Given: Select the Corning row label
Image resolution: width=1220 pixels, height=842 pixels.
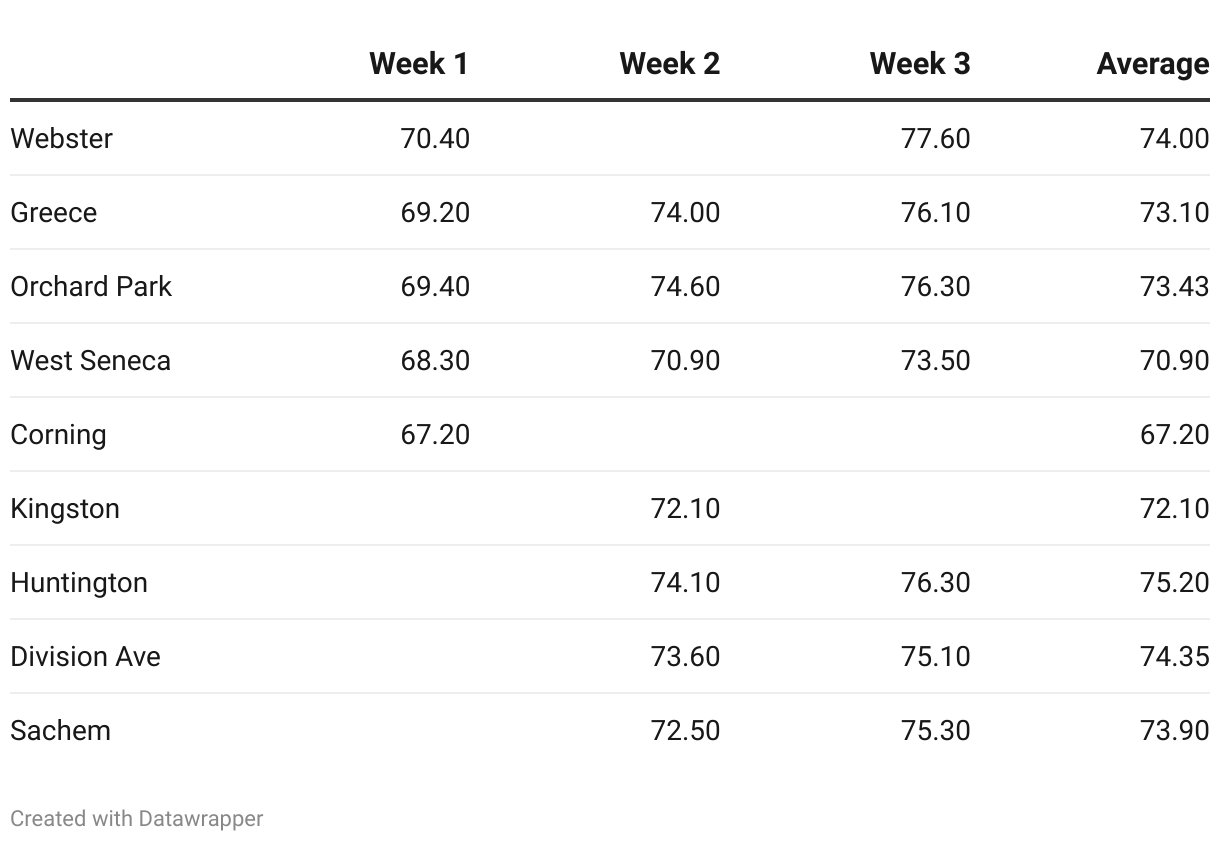Looking at the screenshot, I should click(x=58, y=434).
